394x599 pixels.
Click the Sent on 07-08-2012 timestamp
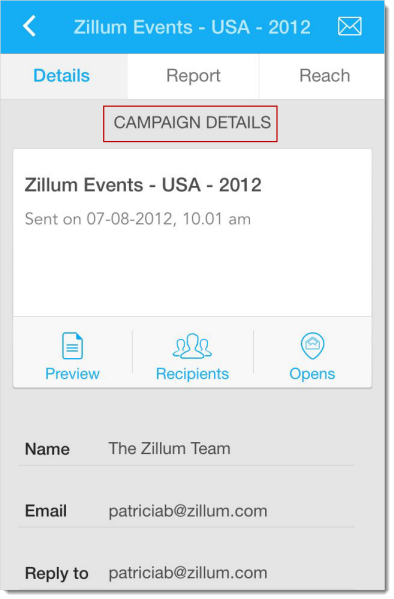pyautogui.click(x=138, y=219)
